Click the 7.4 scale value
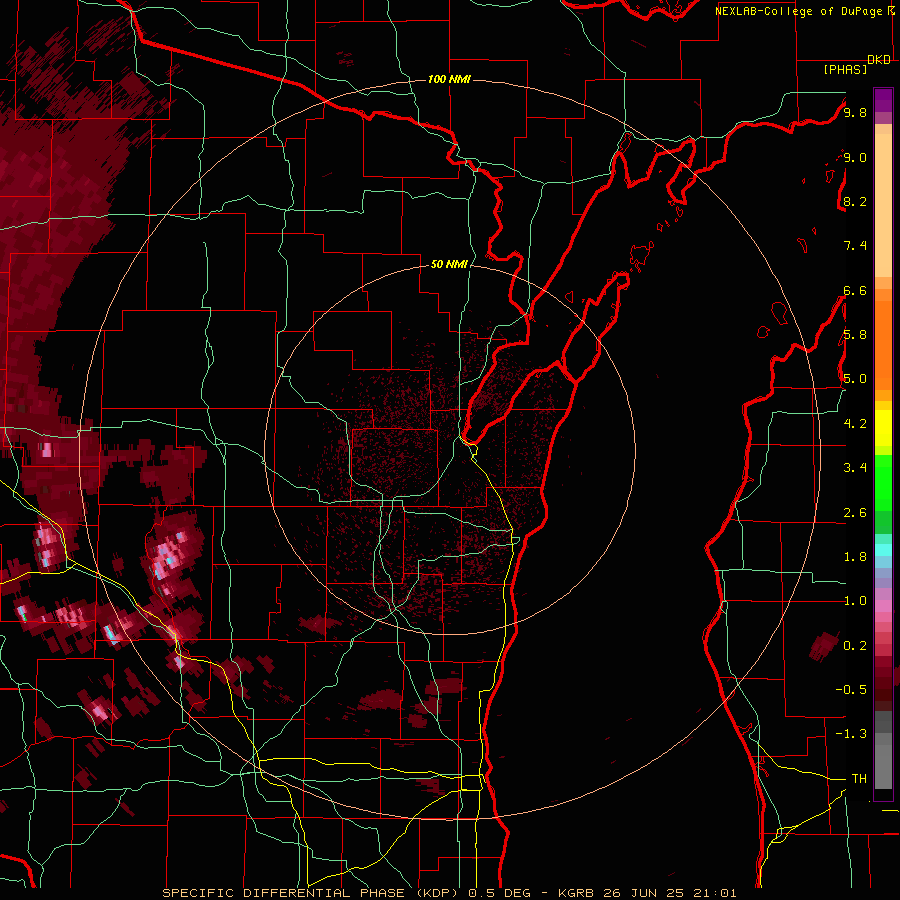900x900 pixels. (855, 246)
